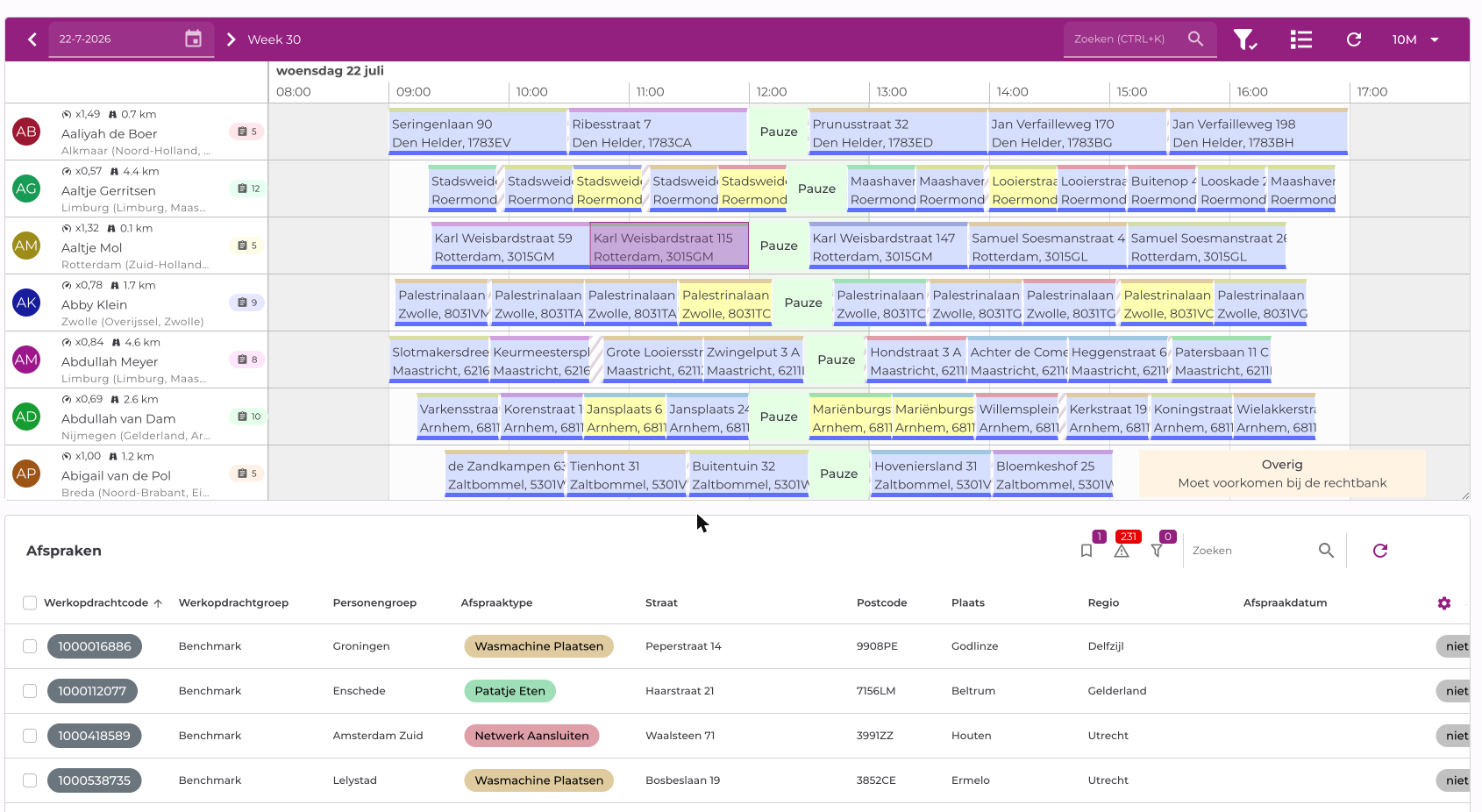Refresh the Afspraken list

pos(1380,550)
